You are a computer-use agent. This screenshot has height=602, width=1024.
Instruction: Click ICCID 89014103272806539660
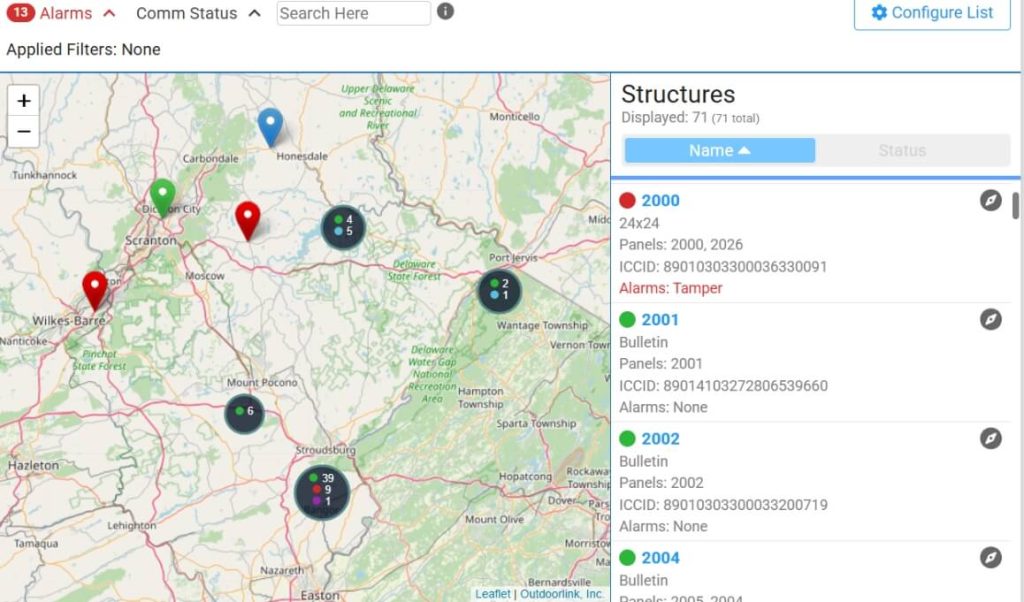(723, 385)
